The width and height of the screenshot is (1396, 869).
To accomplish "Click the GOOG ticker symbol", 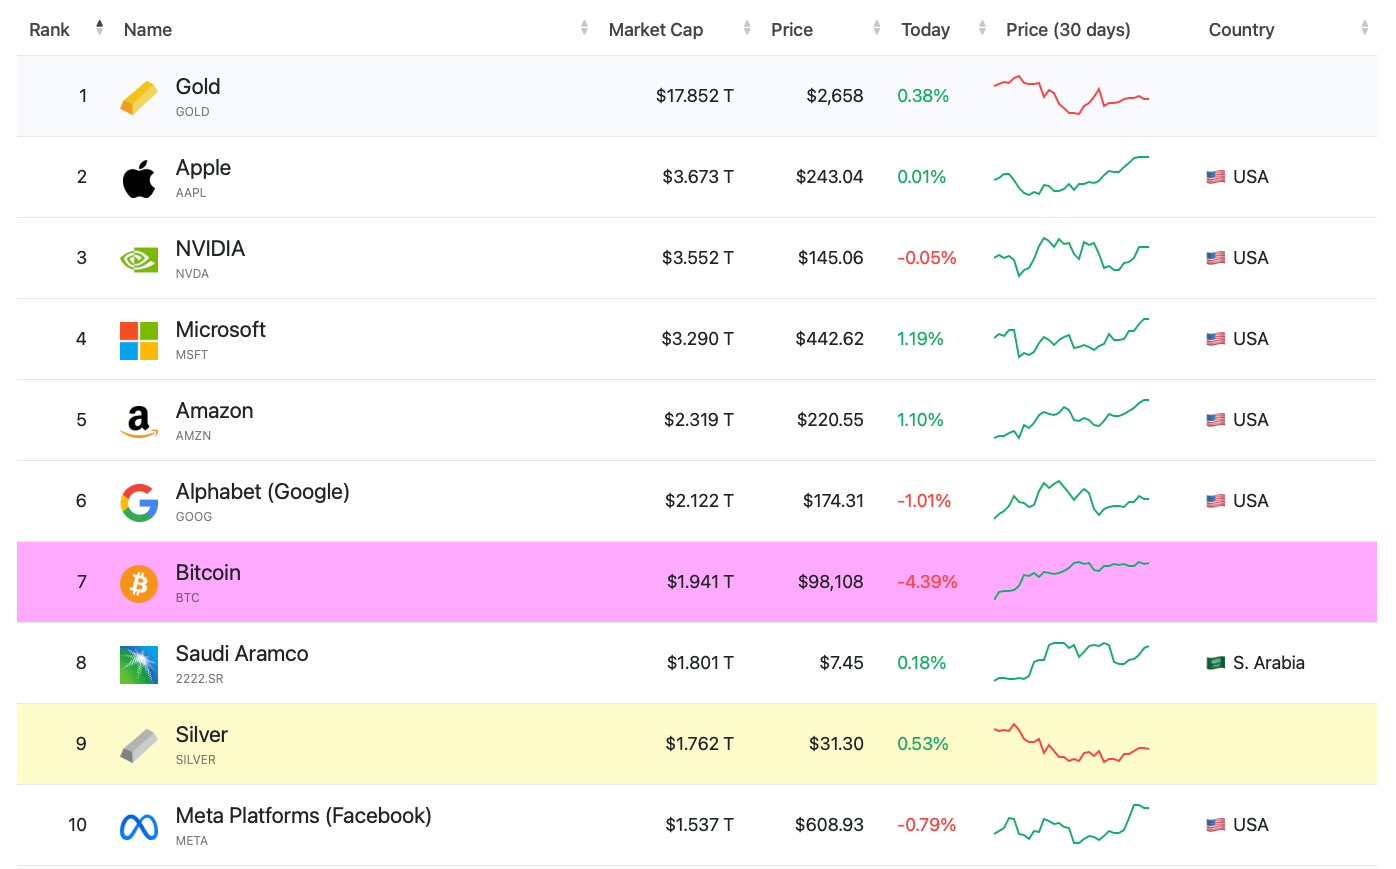I will click(x=194, y=517).
